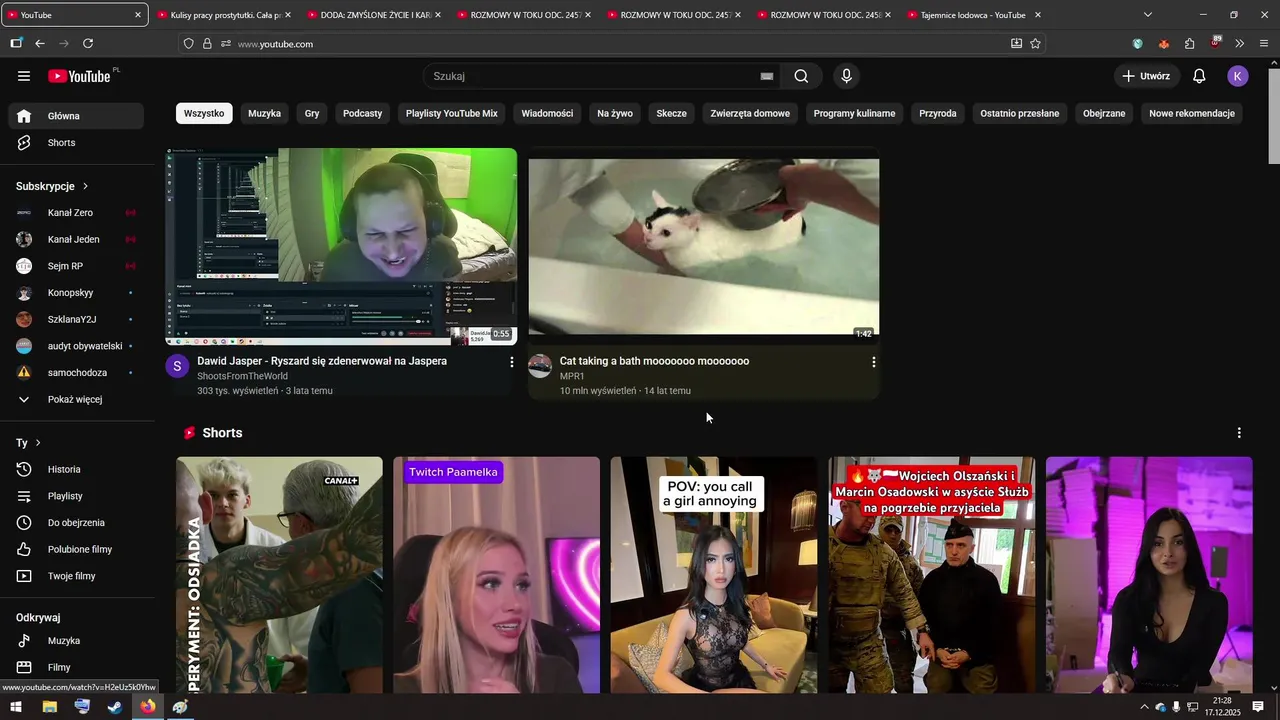The image size is (1280, 720).
Task: Switch to Tajemnice lodowca browser tab
Action: (972, 15)
